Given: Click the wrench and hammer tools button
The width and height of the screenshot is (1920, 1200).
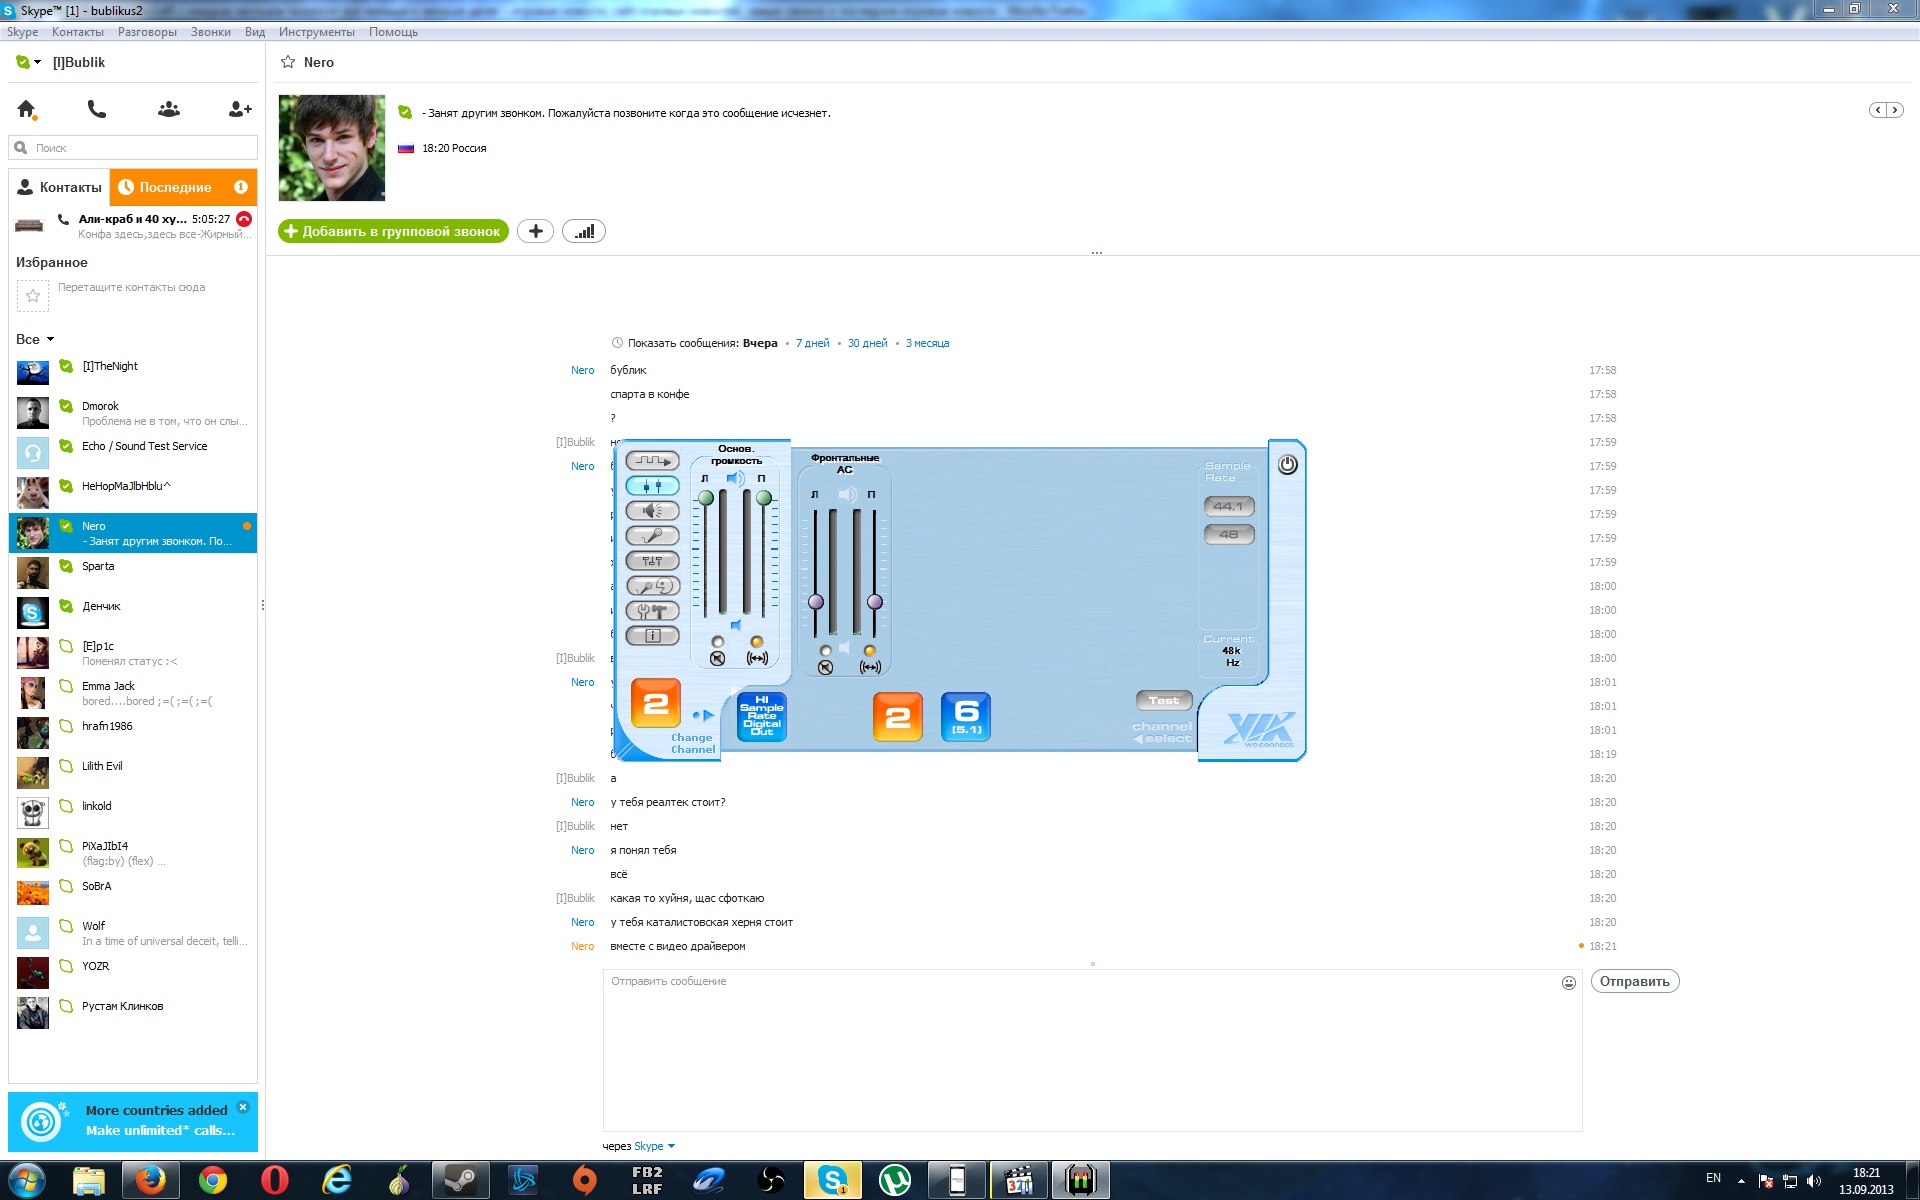Looking at the screenshot, I should pyautogui.click(x=652, y=611).
